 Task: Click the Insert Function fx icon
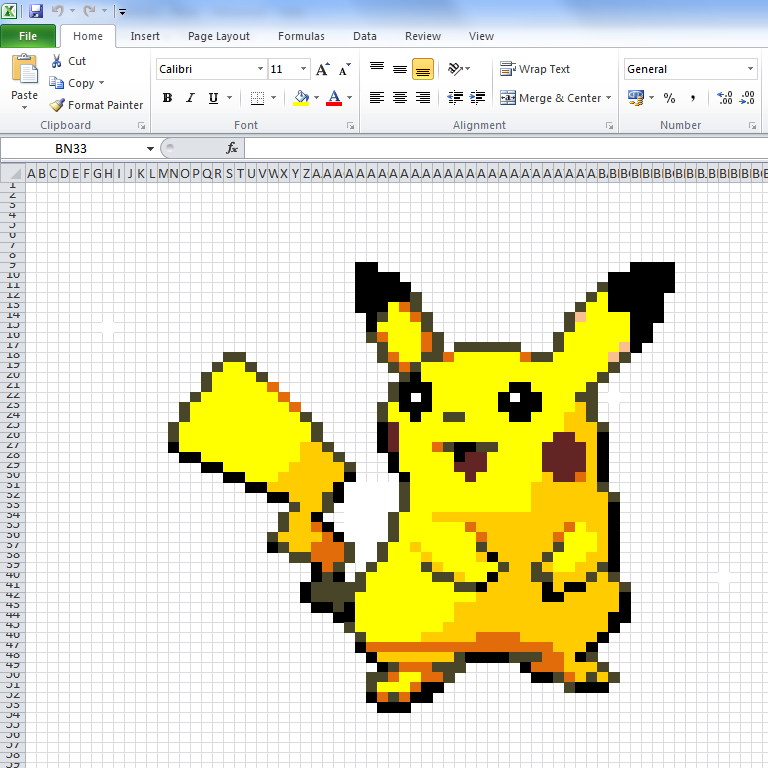tap(232, 148)
